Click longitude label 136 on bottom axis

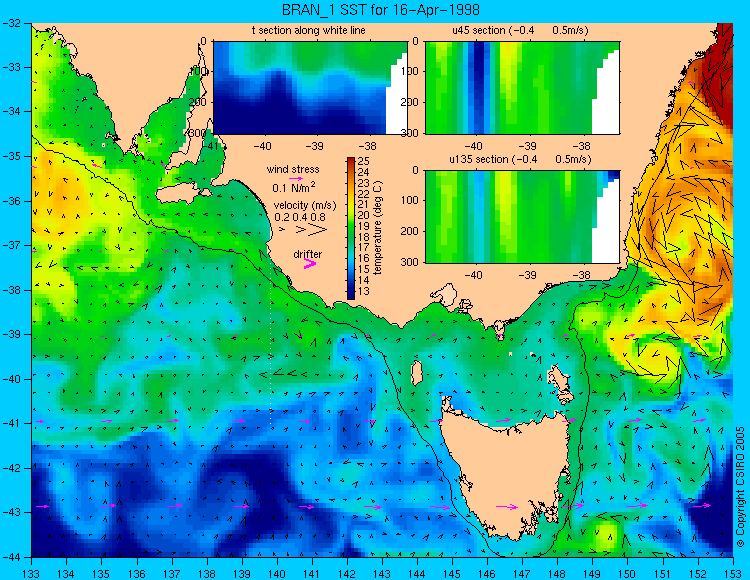[x=137, y=574]
